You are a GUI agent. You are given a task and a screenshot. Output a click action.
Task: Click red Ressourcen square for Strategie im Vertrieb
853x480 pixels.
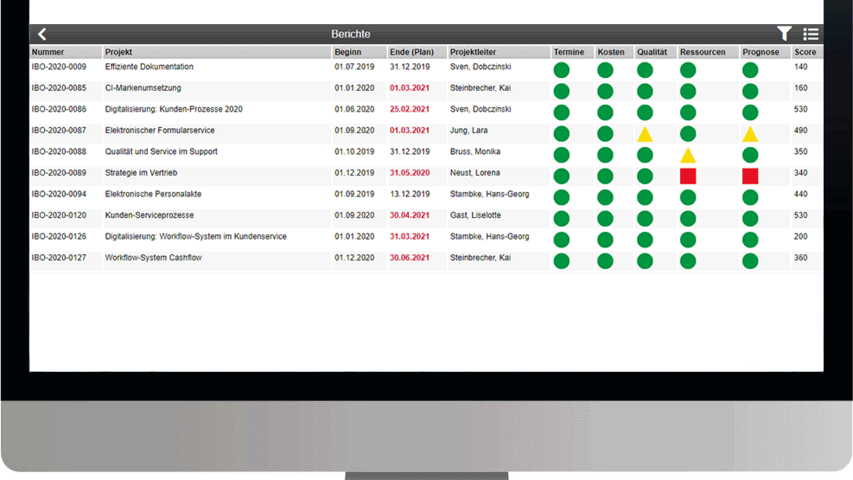[x=687, y=176]
